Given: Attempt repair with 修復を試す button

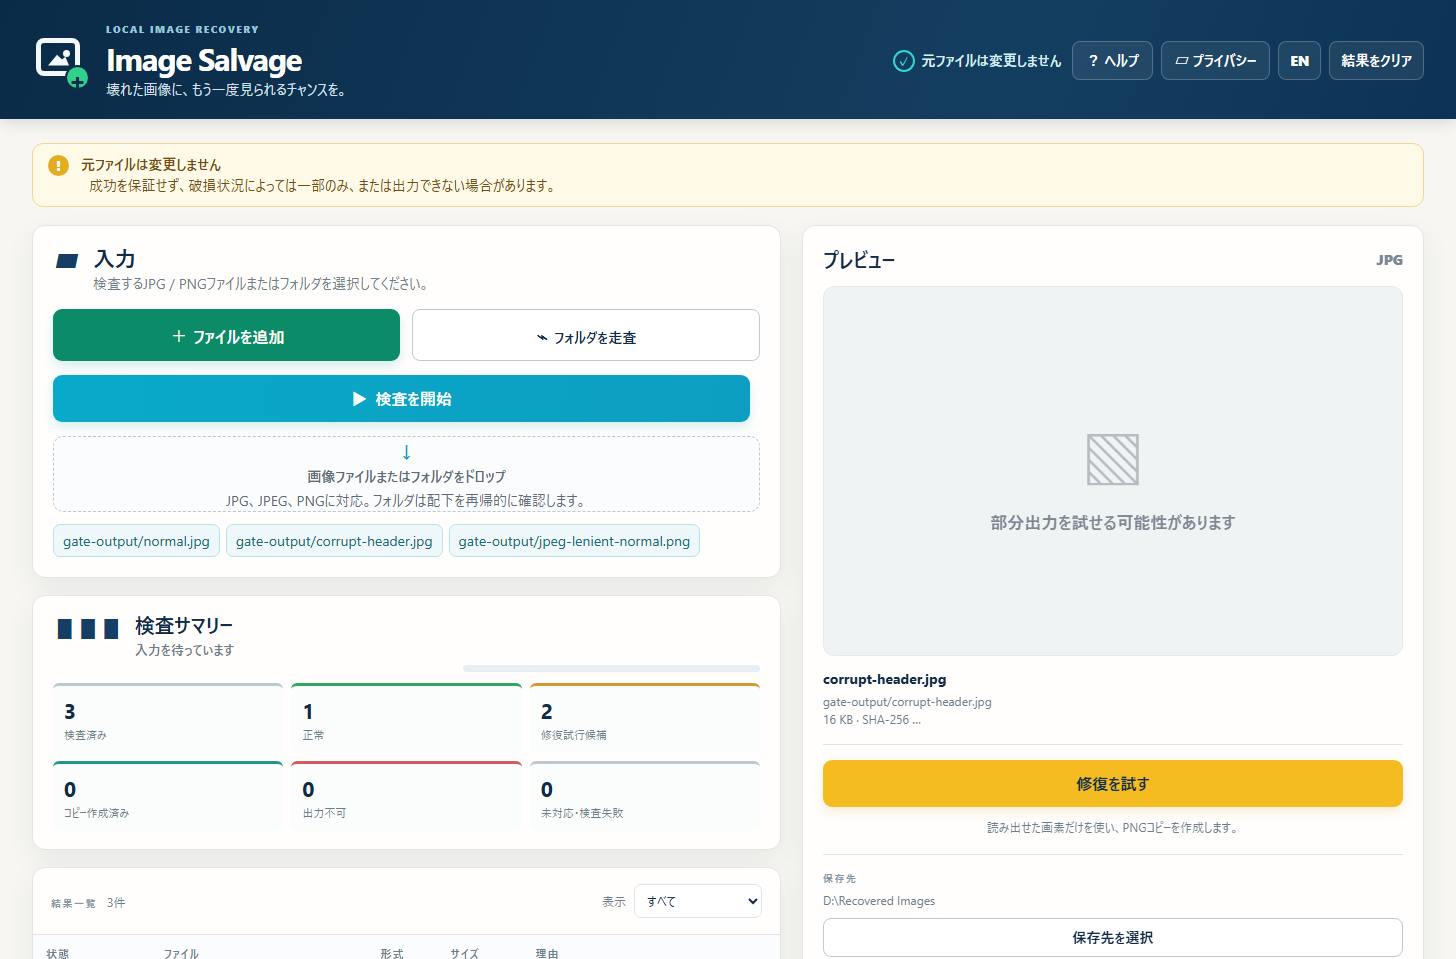Looking at the screenshot, I should tap(1113, 783).
